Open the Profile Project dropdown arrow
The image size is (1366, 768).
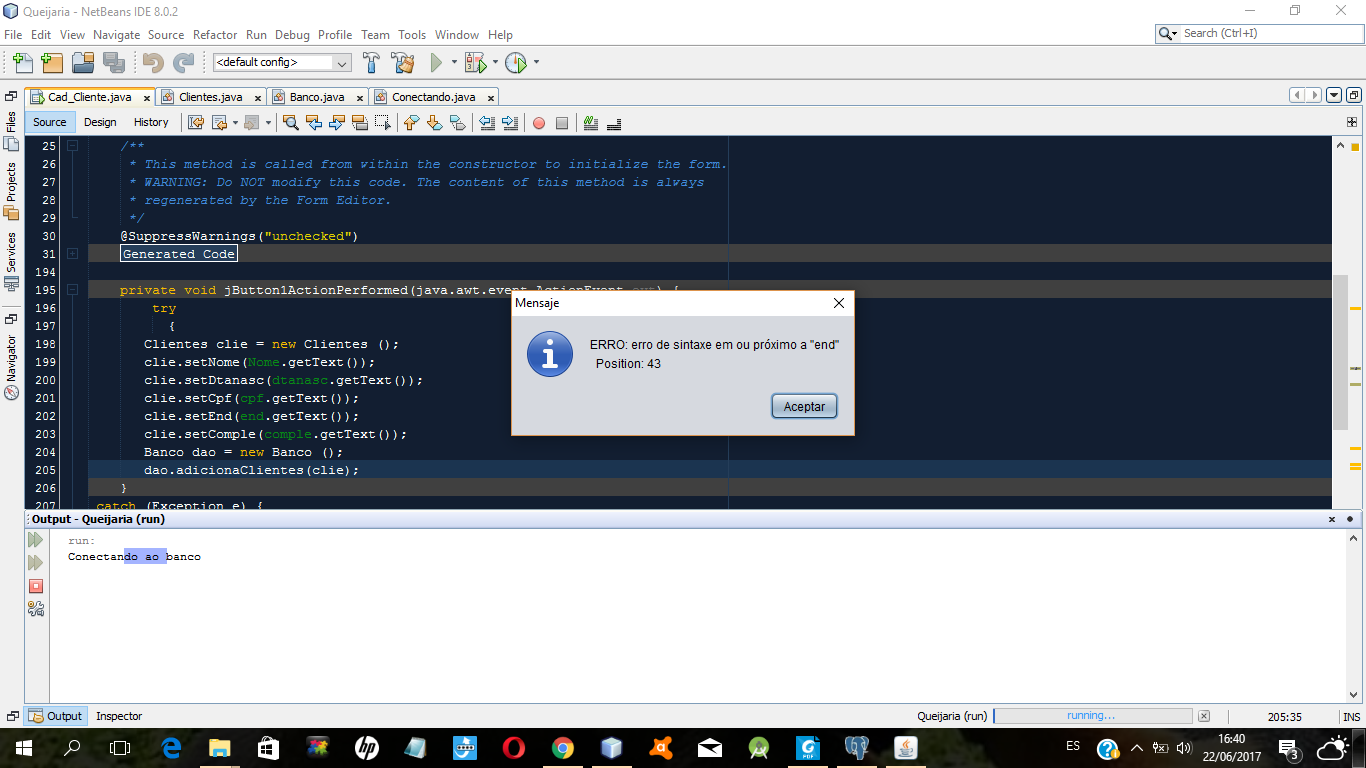[x=536, y=62]
